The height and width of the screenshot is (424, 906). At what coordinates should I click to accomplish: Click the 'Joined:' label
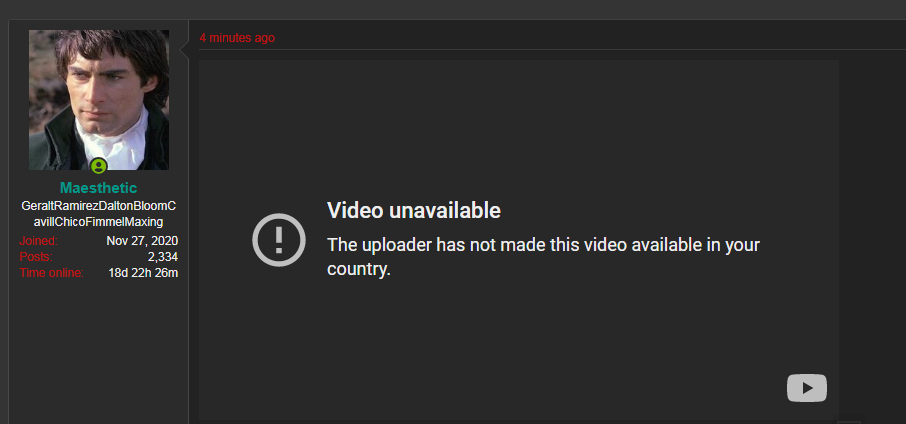pos(39,241)
